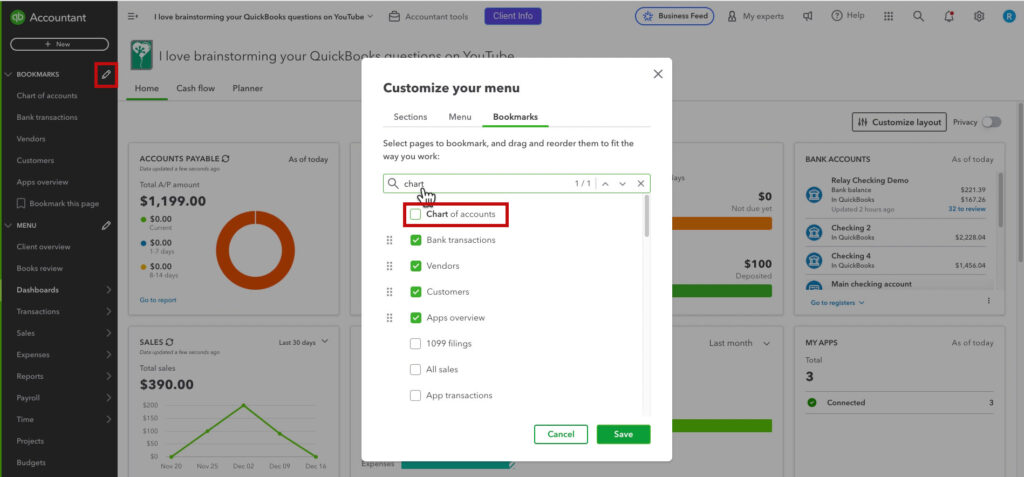Collapse the MENU section
The width and height of the screenshot is (1024, 477).
coord(8,225)
